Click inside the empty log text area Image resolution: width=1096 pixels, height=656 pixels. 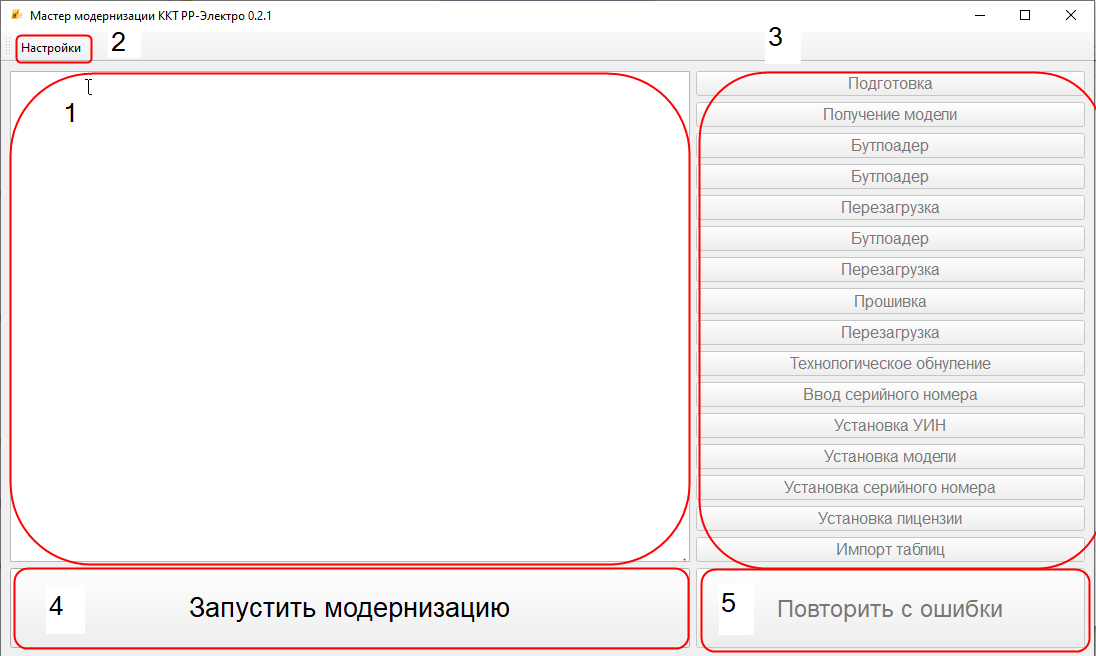click(350, 320)
